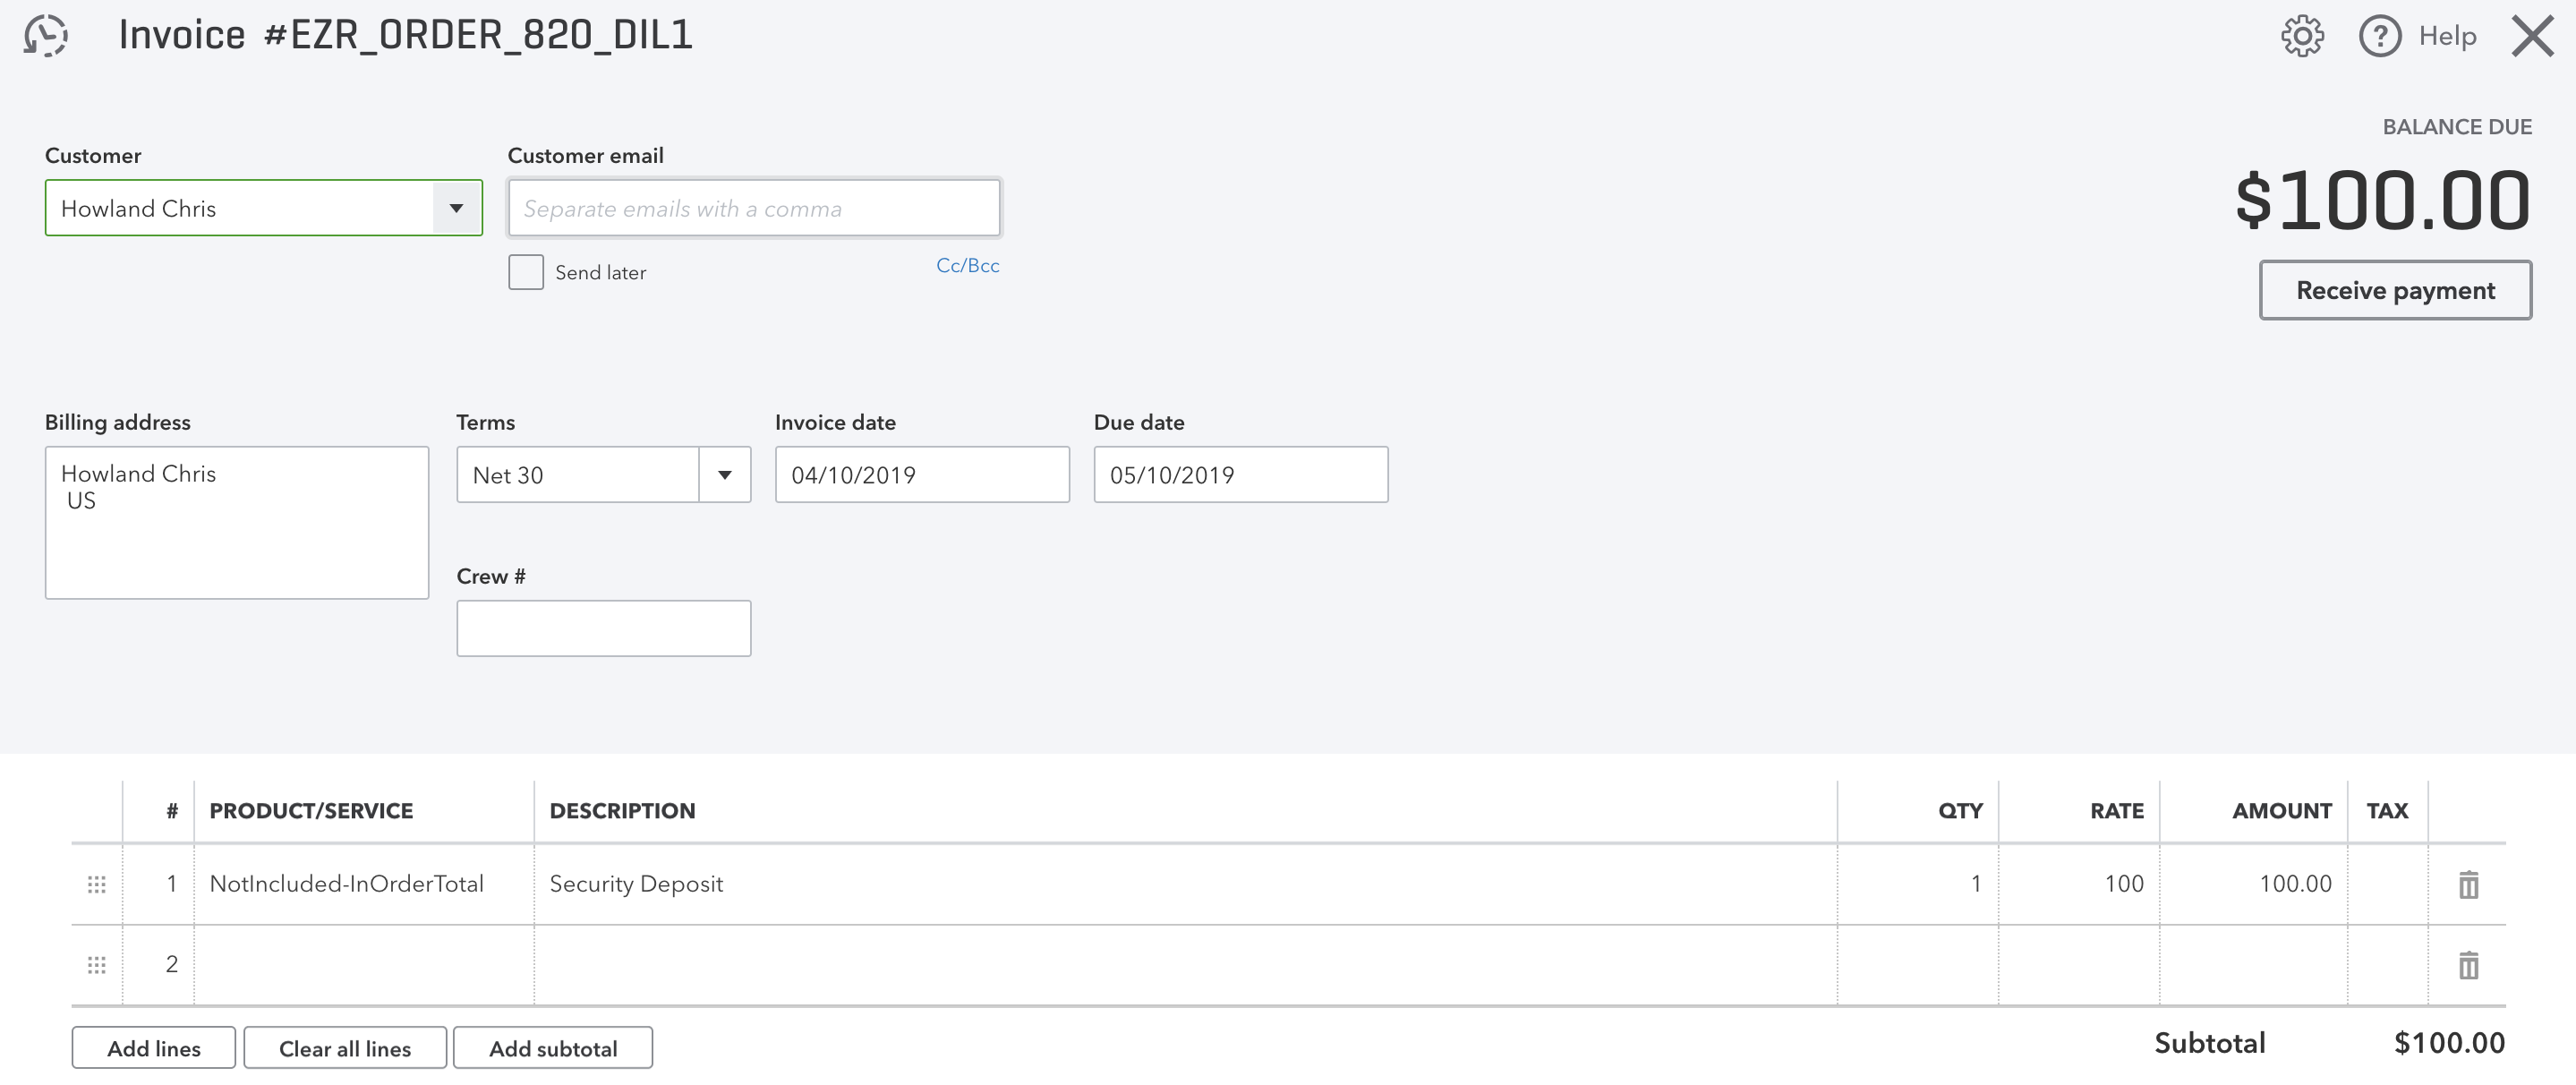Tick the Send later checkbox
This screenshot has width=2576, height=1085.
click(526, 272)
